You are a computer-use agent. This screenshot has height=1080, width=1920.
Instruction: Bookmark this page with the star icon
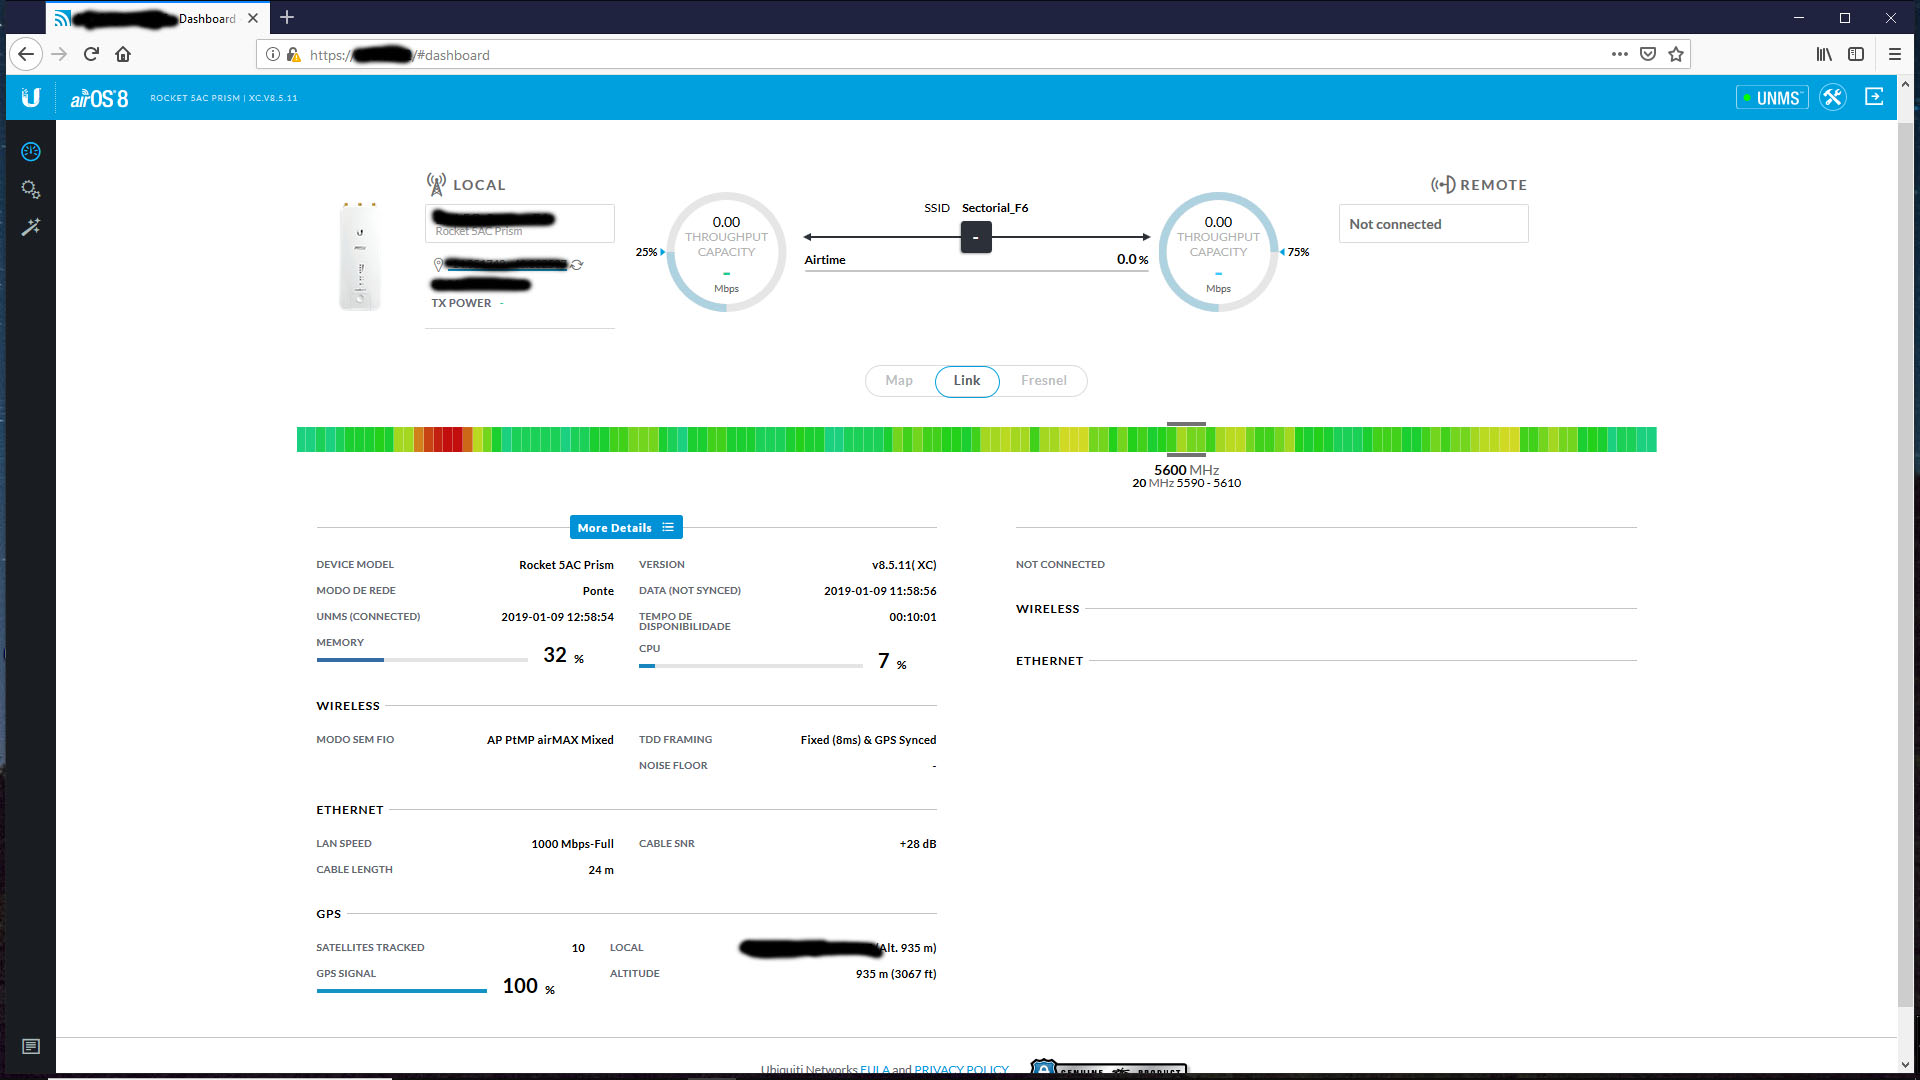click(1676, 55)
